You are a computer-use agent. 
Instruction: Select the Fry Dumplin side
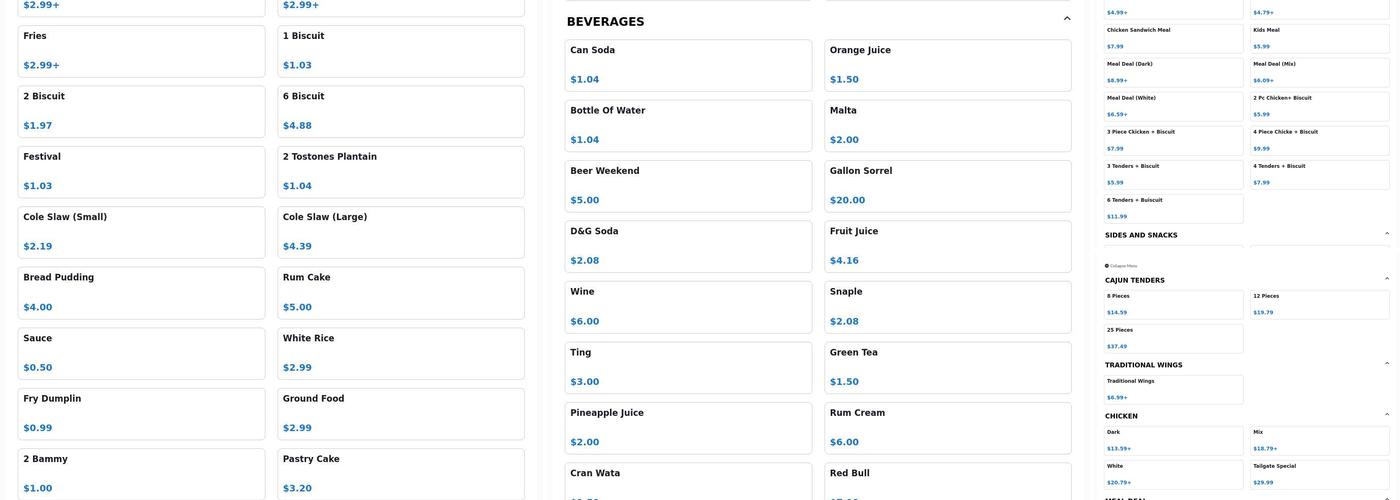point(141,413)
